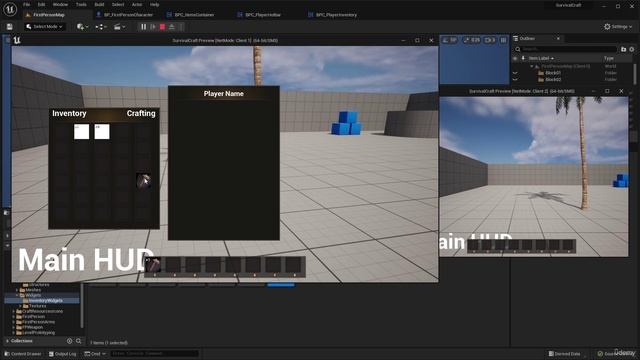Click the pickaxe item in inventory grid
640x360 pixels.
[x=144, y=181]
